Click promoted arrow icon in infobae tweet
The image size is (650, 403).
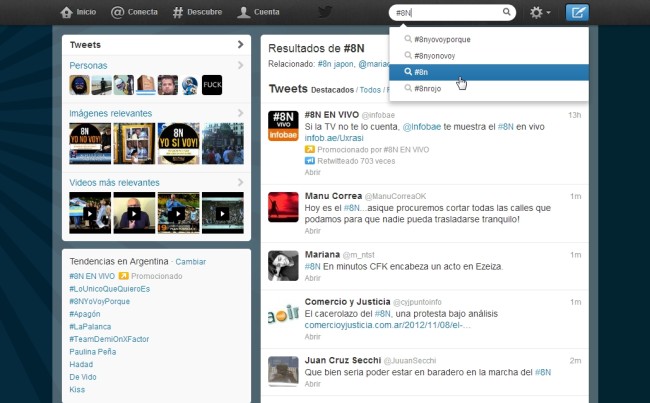coord(310,149)
